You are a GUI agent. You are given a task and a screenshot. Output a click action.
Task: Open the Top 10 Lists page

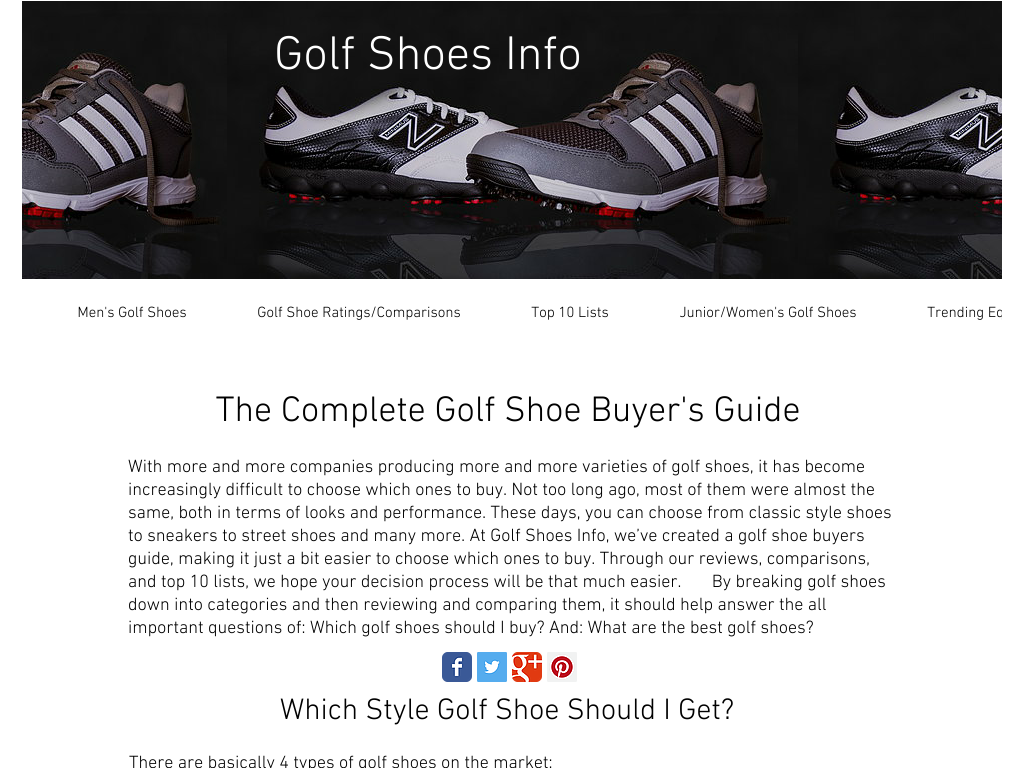(569, 312)
